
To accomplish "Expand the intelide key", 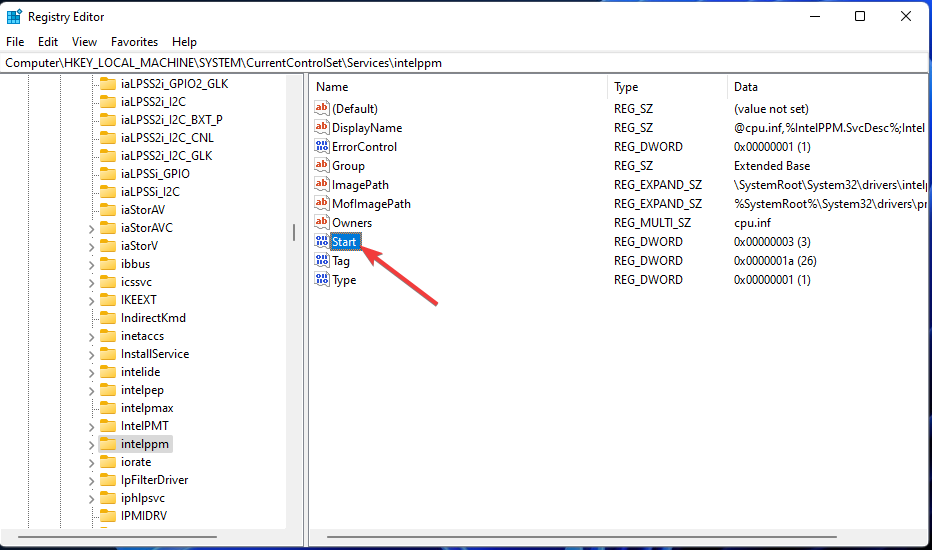I will 92,373.
